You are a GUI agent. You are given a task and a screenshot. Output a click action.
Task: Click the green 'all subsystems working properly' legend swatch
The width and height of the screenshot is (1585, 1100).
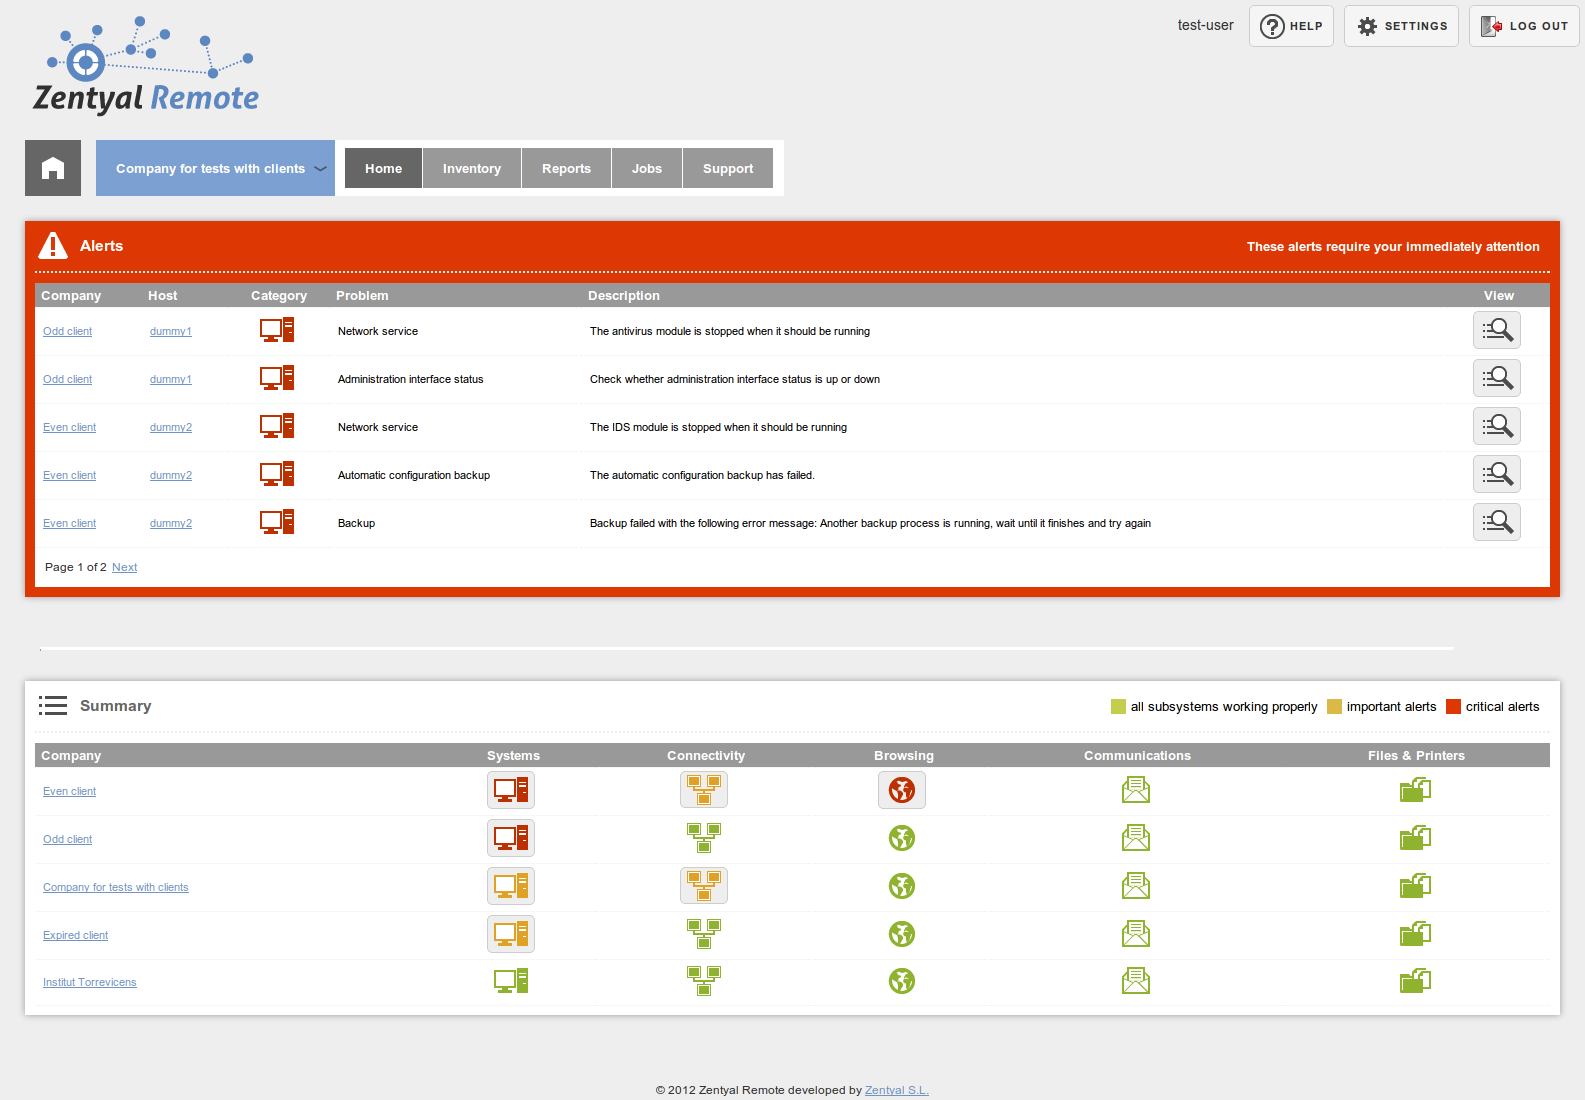[x=1118, y=707]
